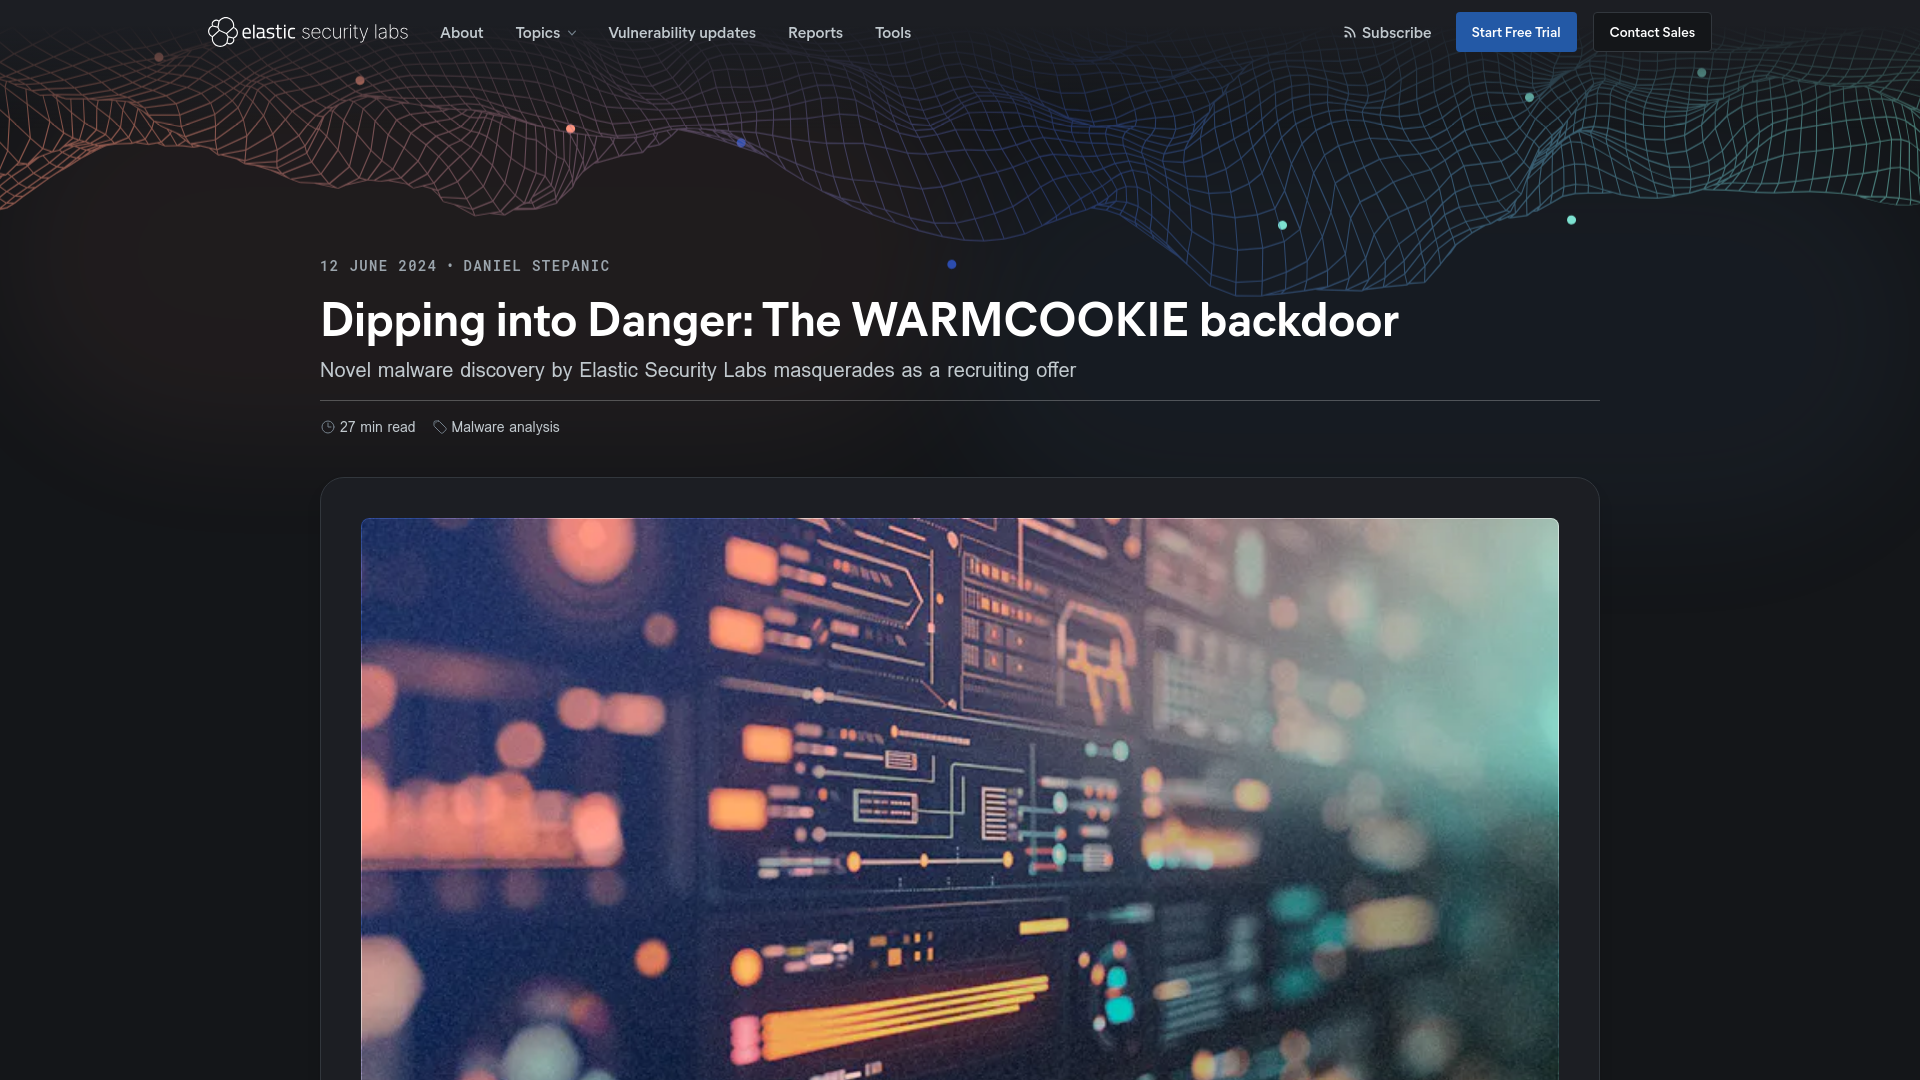
Task: Click the Reports navigation link
Action: click(815, 32)
